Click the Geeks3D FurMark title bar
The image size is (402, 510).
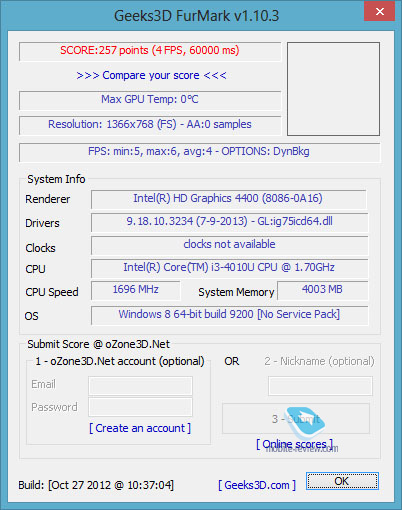[197, 16]
